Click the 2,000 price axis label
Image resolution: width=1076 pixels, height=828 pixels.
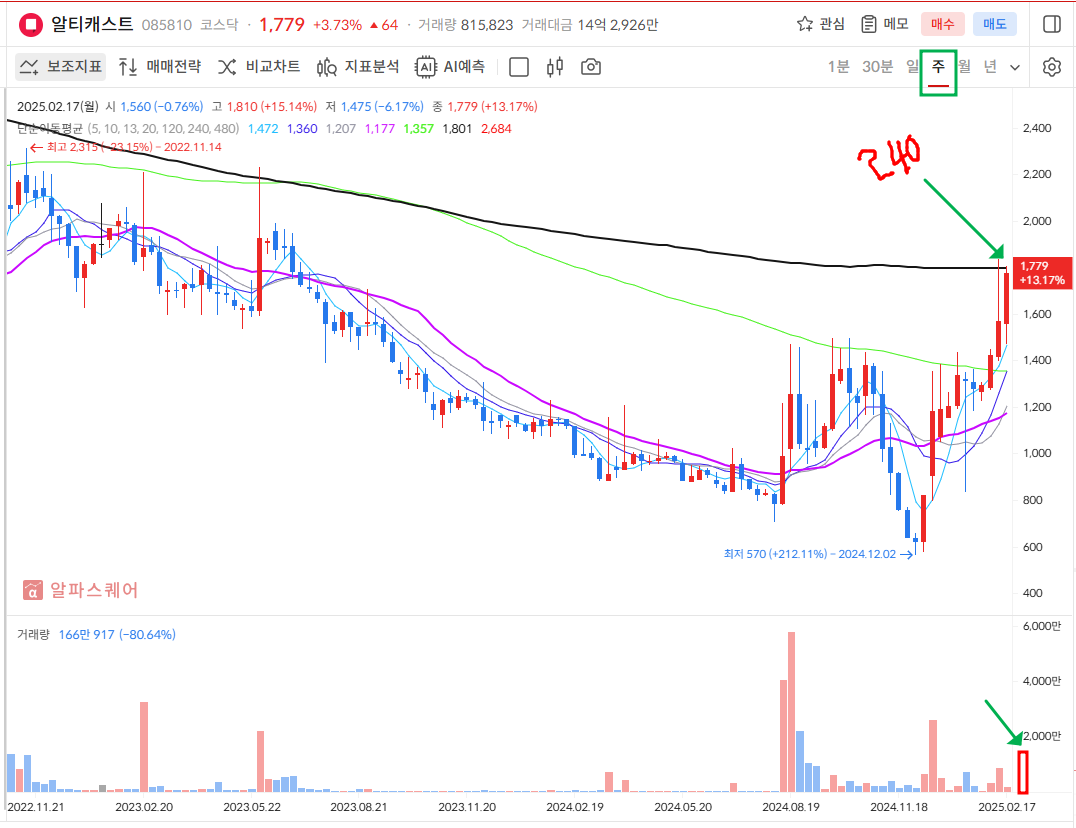[1037, 221]
